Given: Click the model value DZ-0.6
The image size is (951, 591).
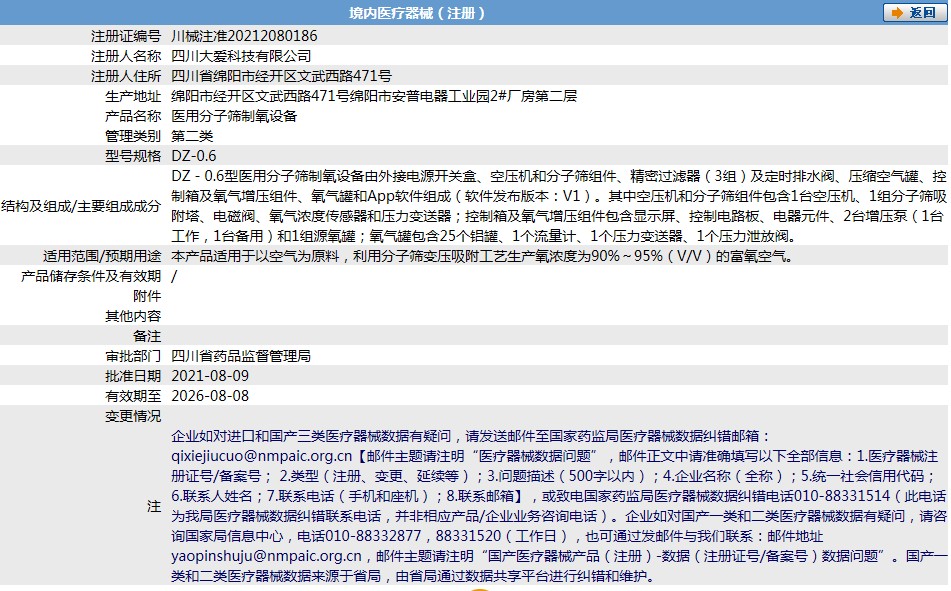Looking at the screenshot, I should [193, 156].
